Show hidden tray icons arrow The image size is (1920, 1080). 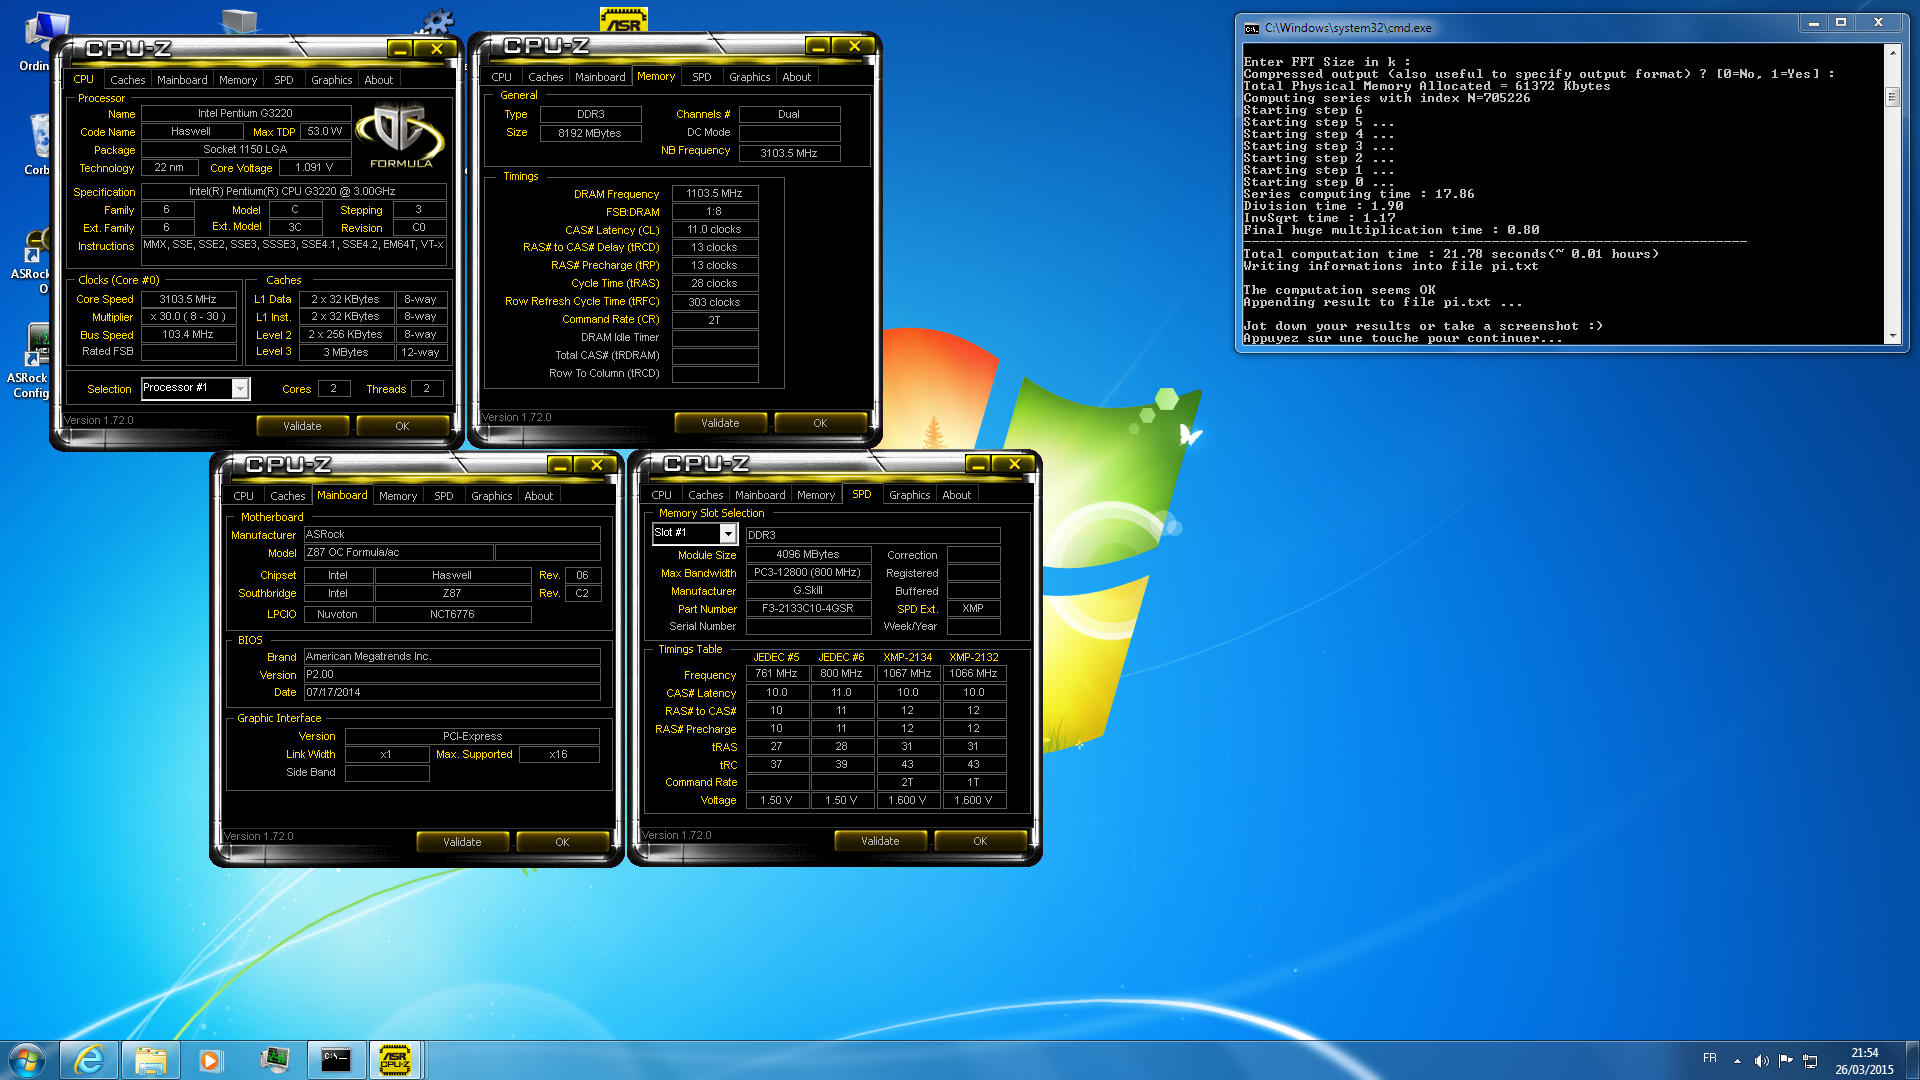click(x=1737, y=1060)
